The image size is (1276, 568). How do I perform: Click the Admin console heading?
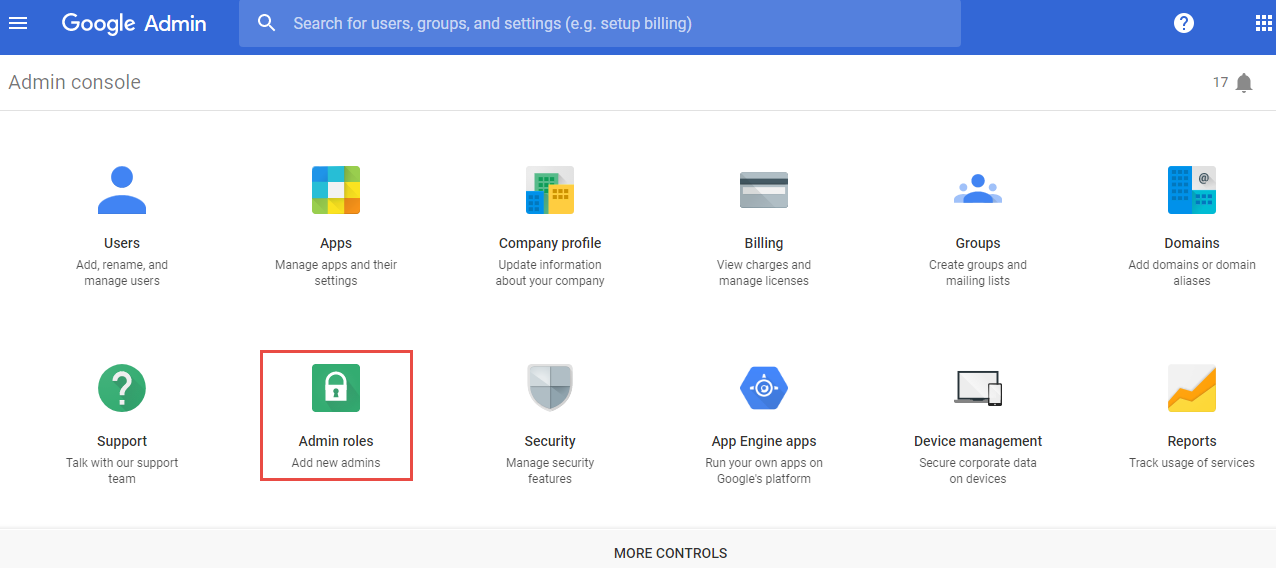(x=75, y=82)
